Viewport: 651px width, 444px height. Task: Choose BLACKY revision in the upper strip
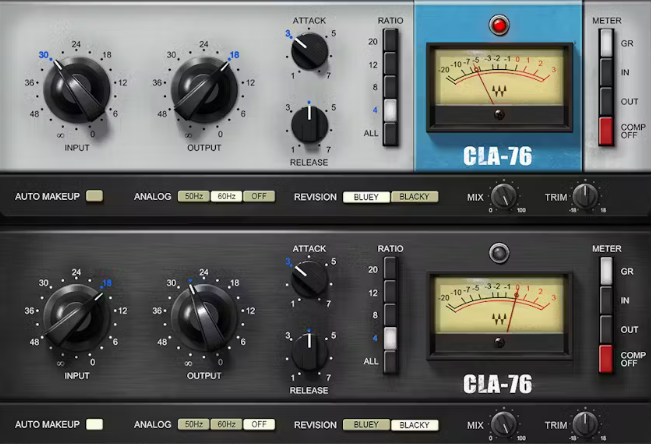pyautogui.click(x=414, y=197)
